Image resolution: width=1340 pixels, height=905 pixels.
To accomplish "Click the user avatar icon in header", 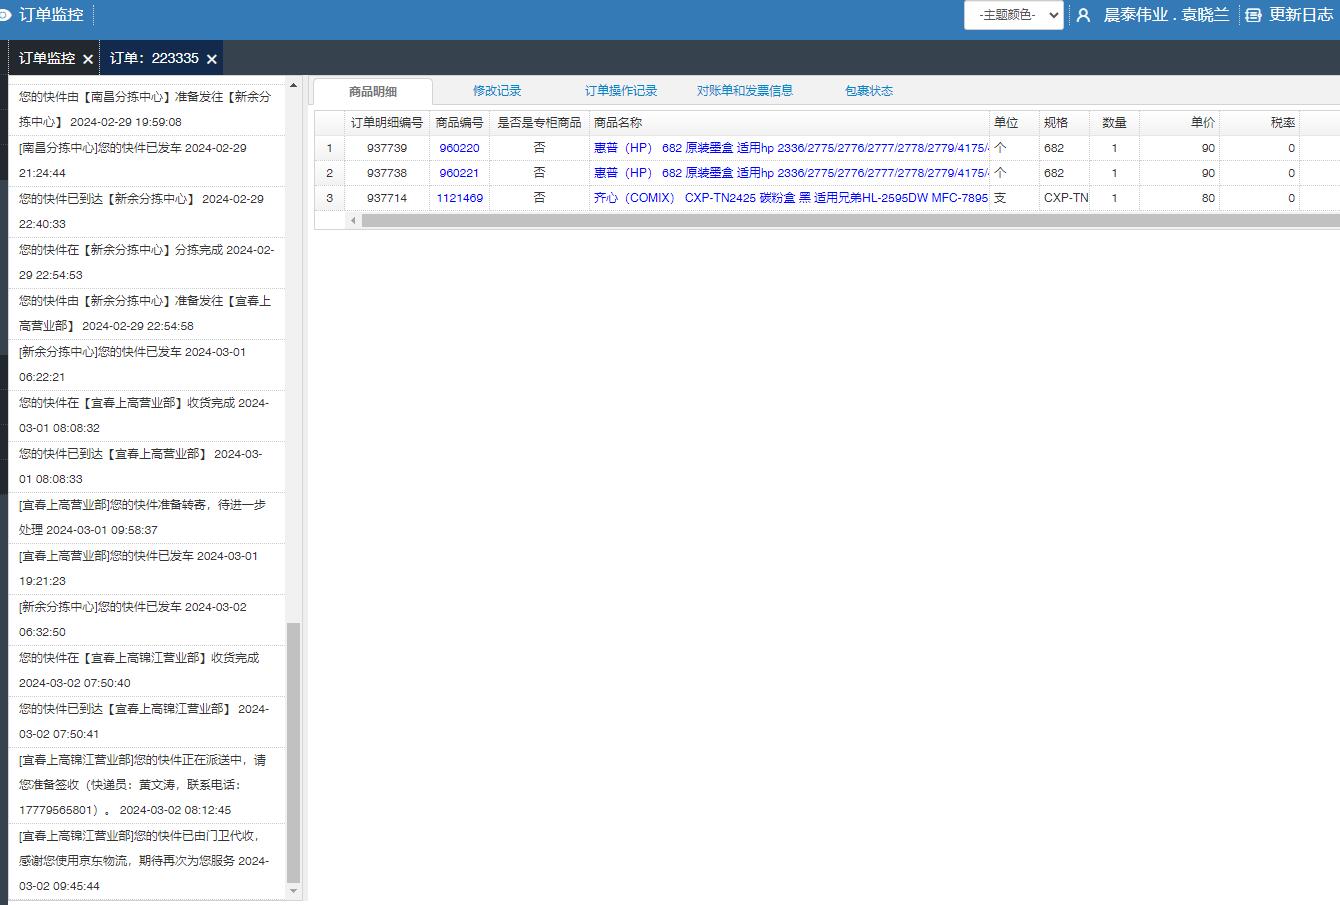I will pyautogui.click(x=1083, y=15).
